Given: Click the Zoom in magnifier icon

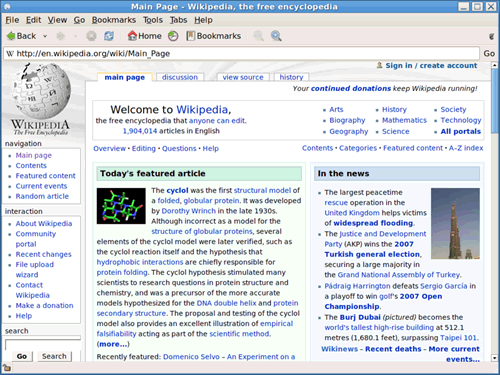Looking at the screenshot, I should (x=276, y=36).
